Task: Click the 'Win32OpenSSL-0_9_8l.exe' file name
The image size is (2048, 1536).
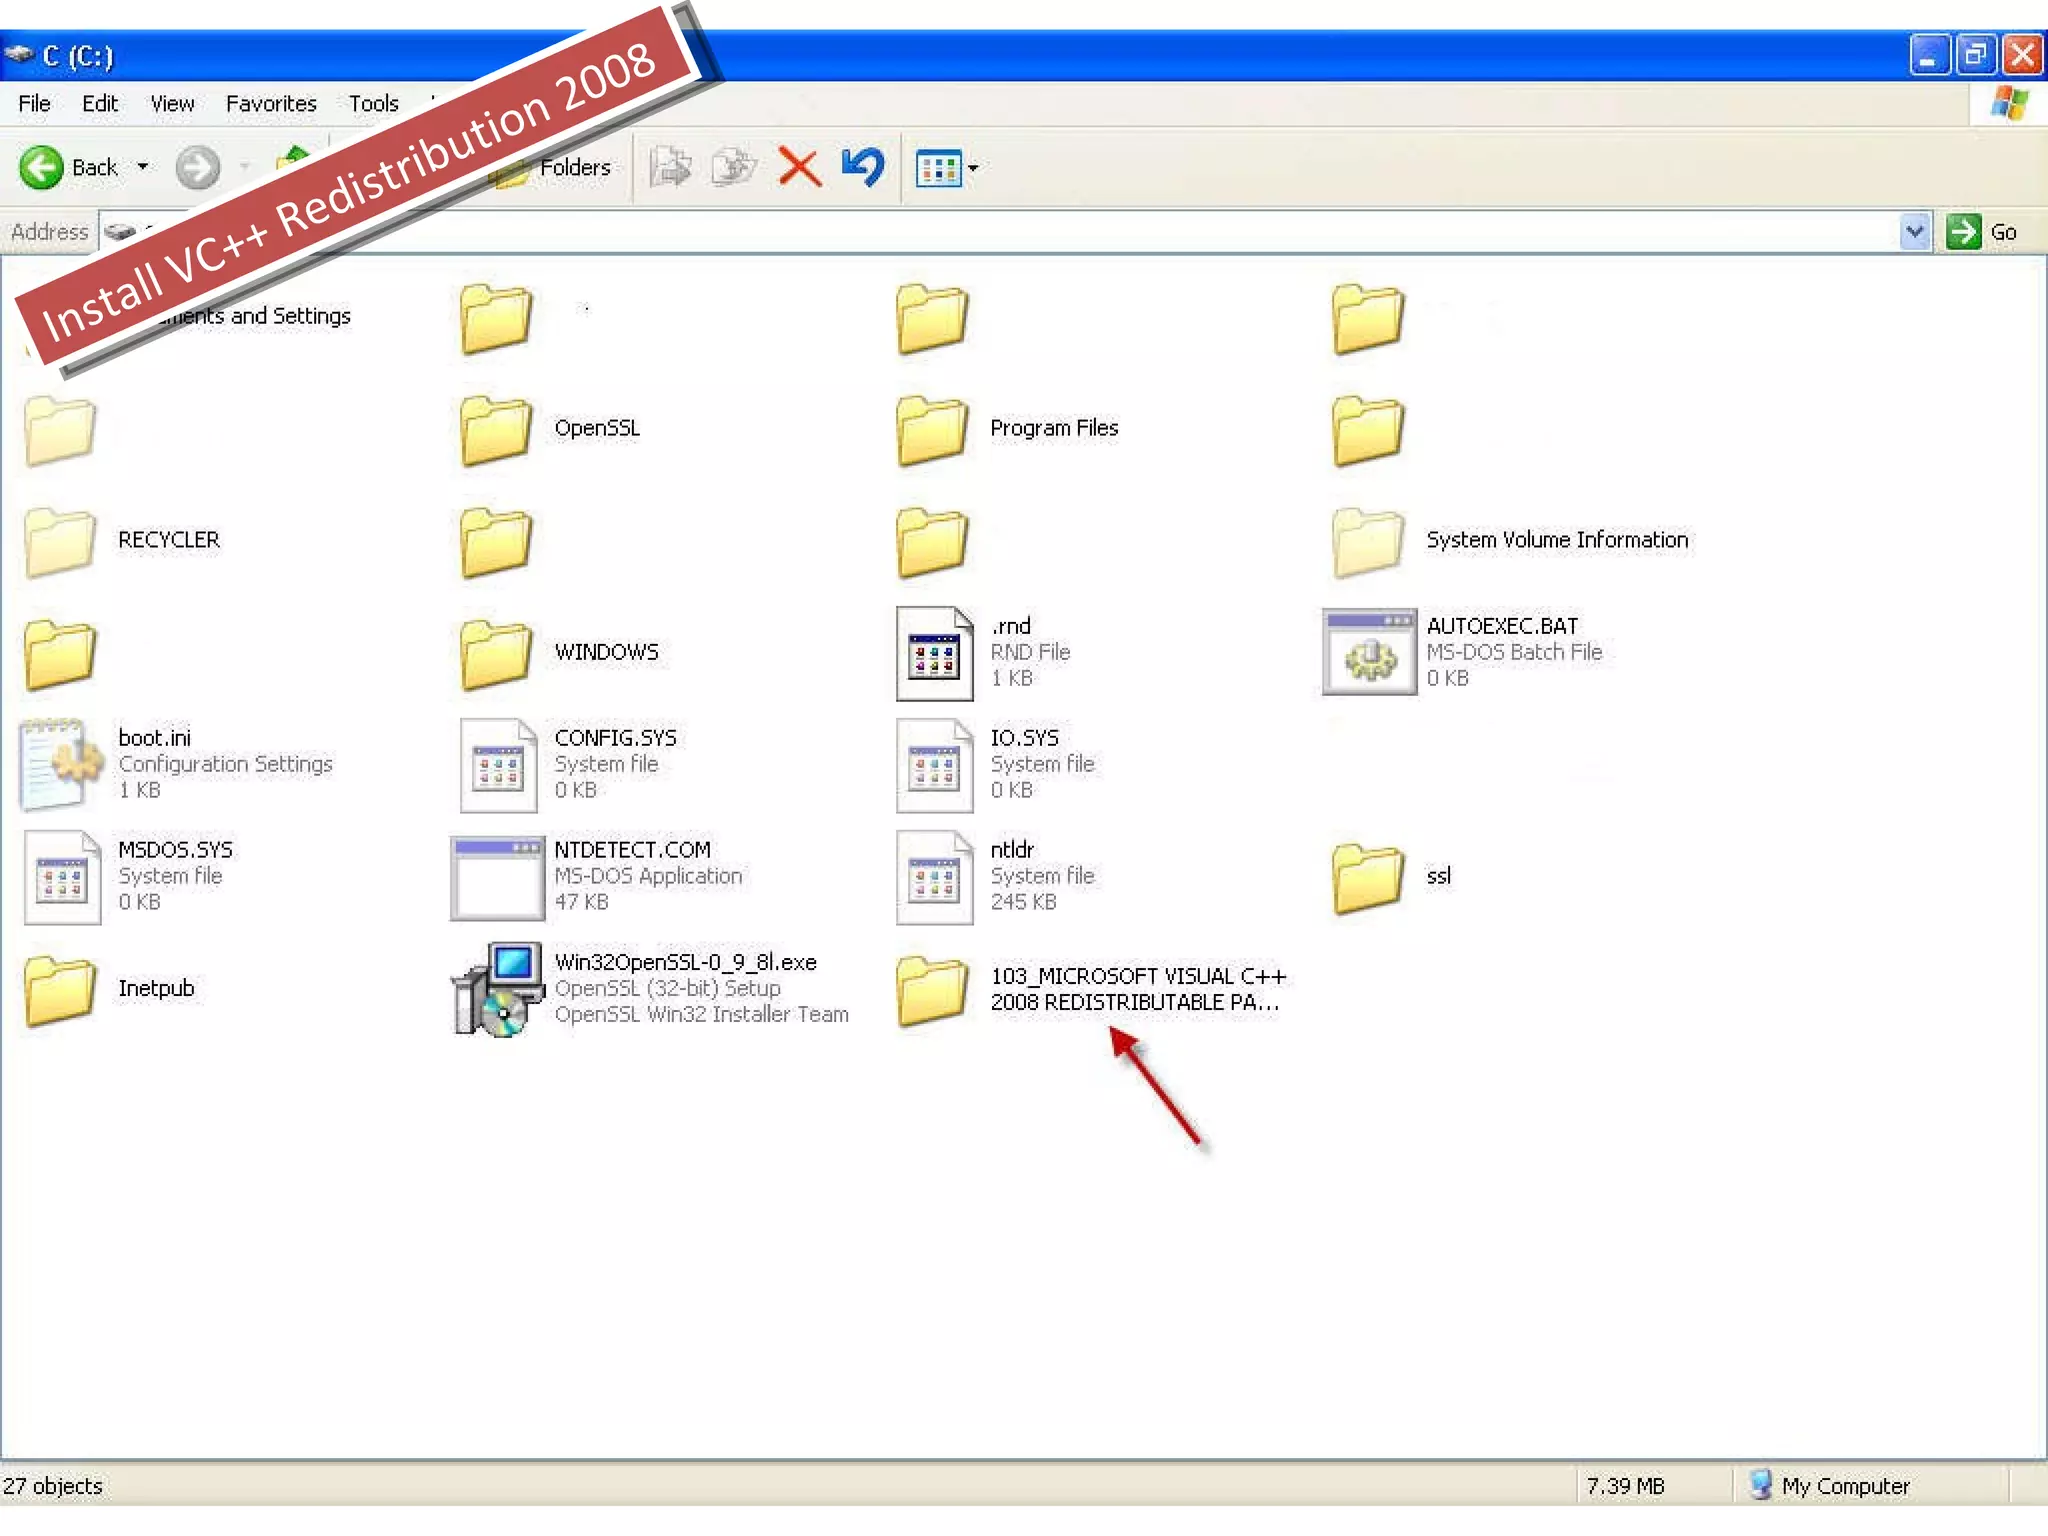Action: pyautogui.click(x=685, y=962)
